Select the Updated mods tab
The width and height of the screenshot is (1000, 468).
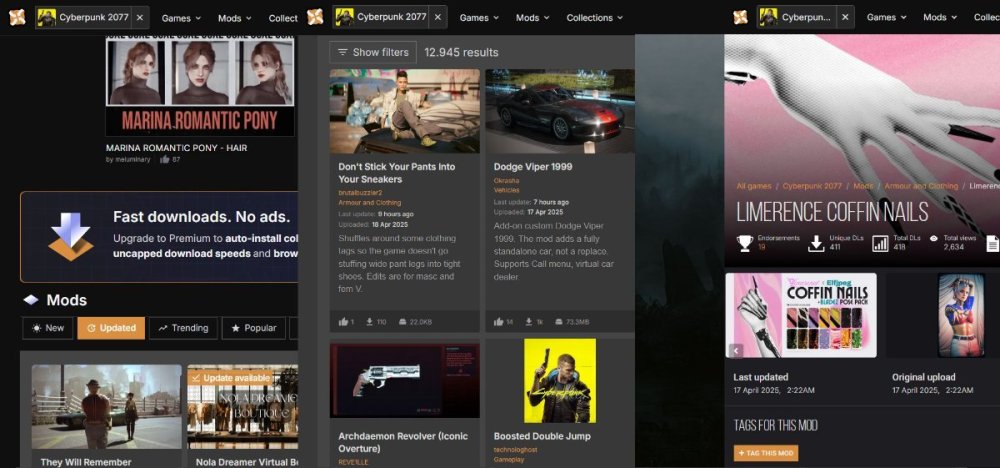111,328
